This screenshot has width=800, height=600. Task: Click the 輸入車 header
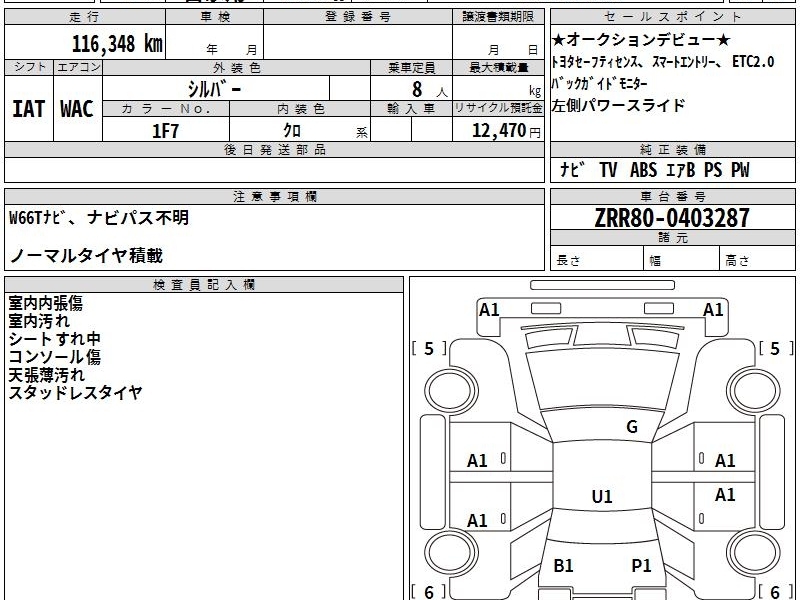[x=411, y=109]
